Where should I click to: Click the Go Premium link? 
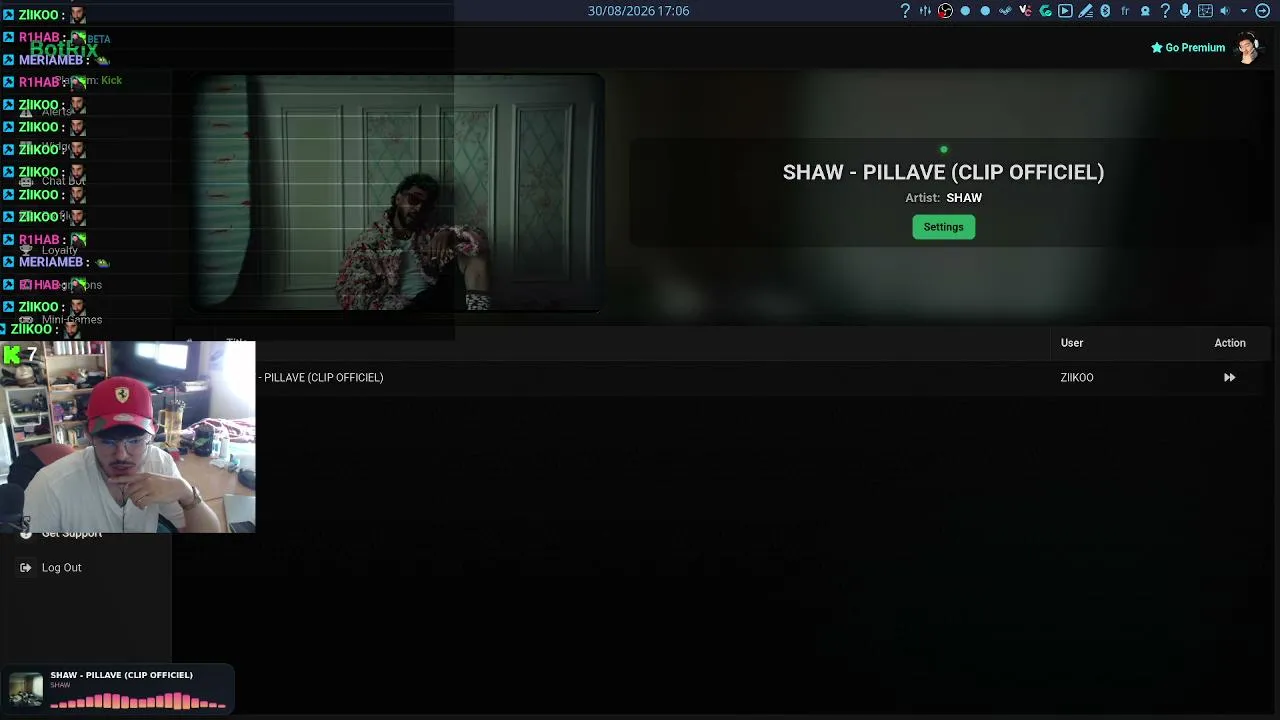(1188, 48)
